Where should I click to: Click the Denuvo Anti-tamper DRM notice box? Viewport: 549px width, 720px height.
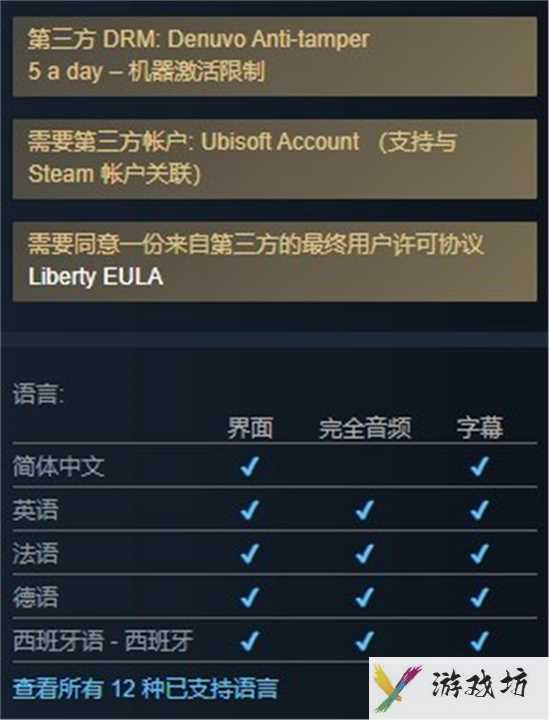click(274, 56)
